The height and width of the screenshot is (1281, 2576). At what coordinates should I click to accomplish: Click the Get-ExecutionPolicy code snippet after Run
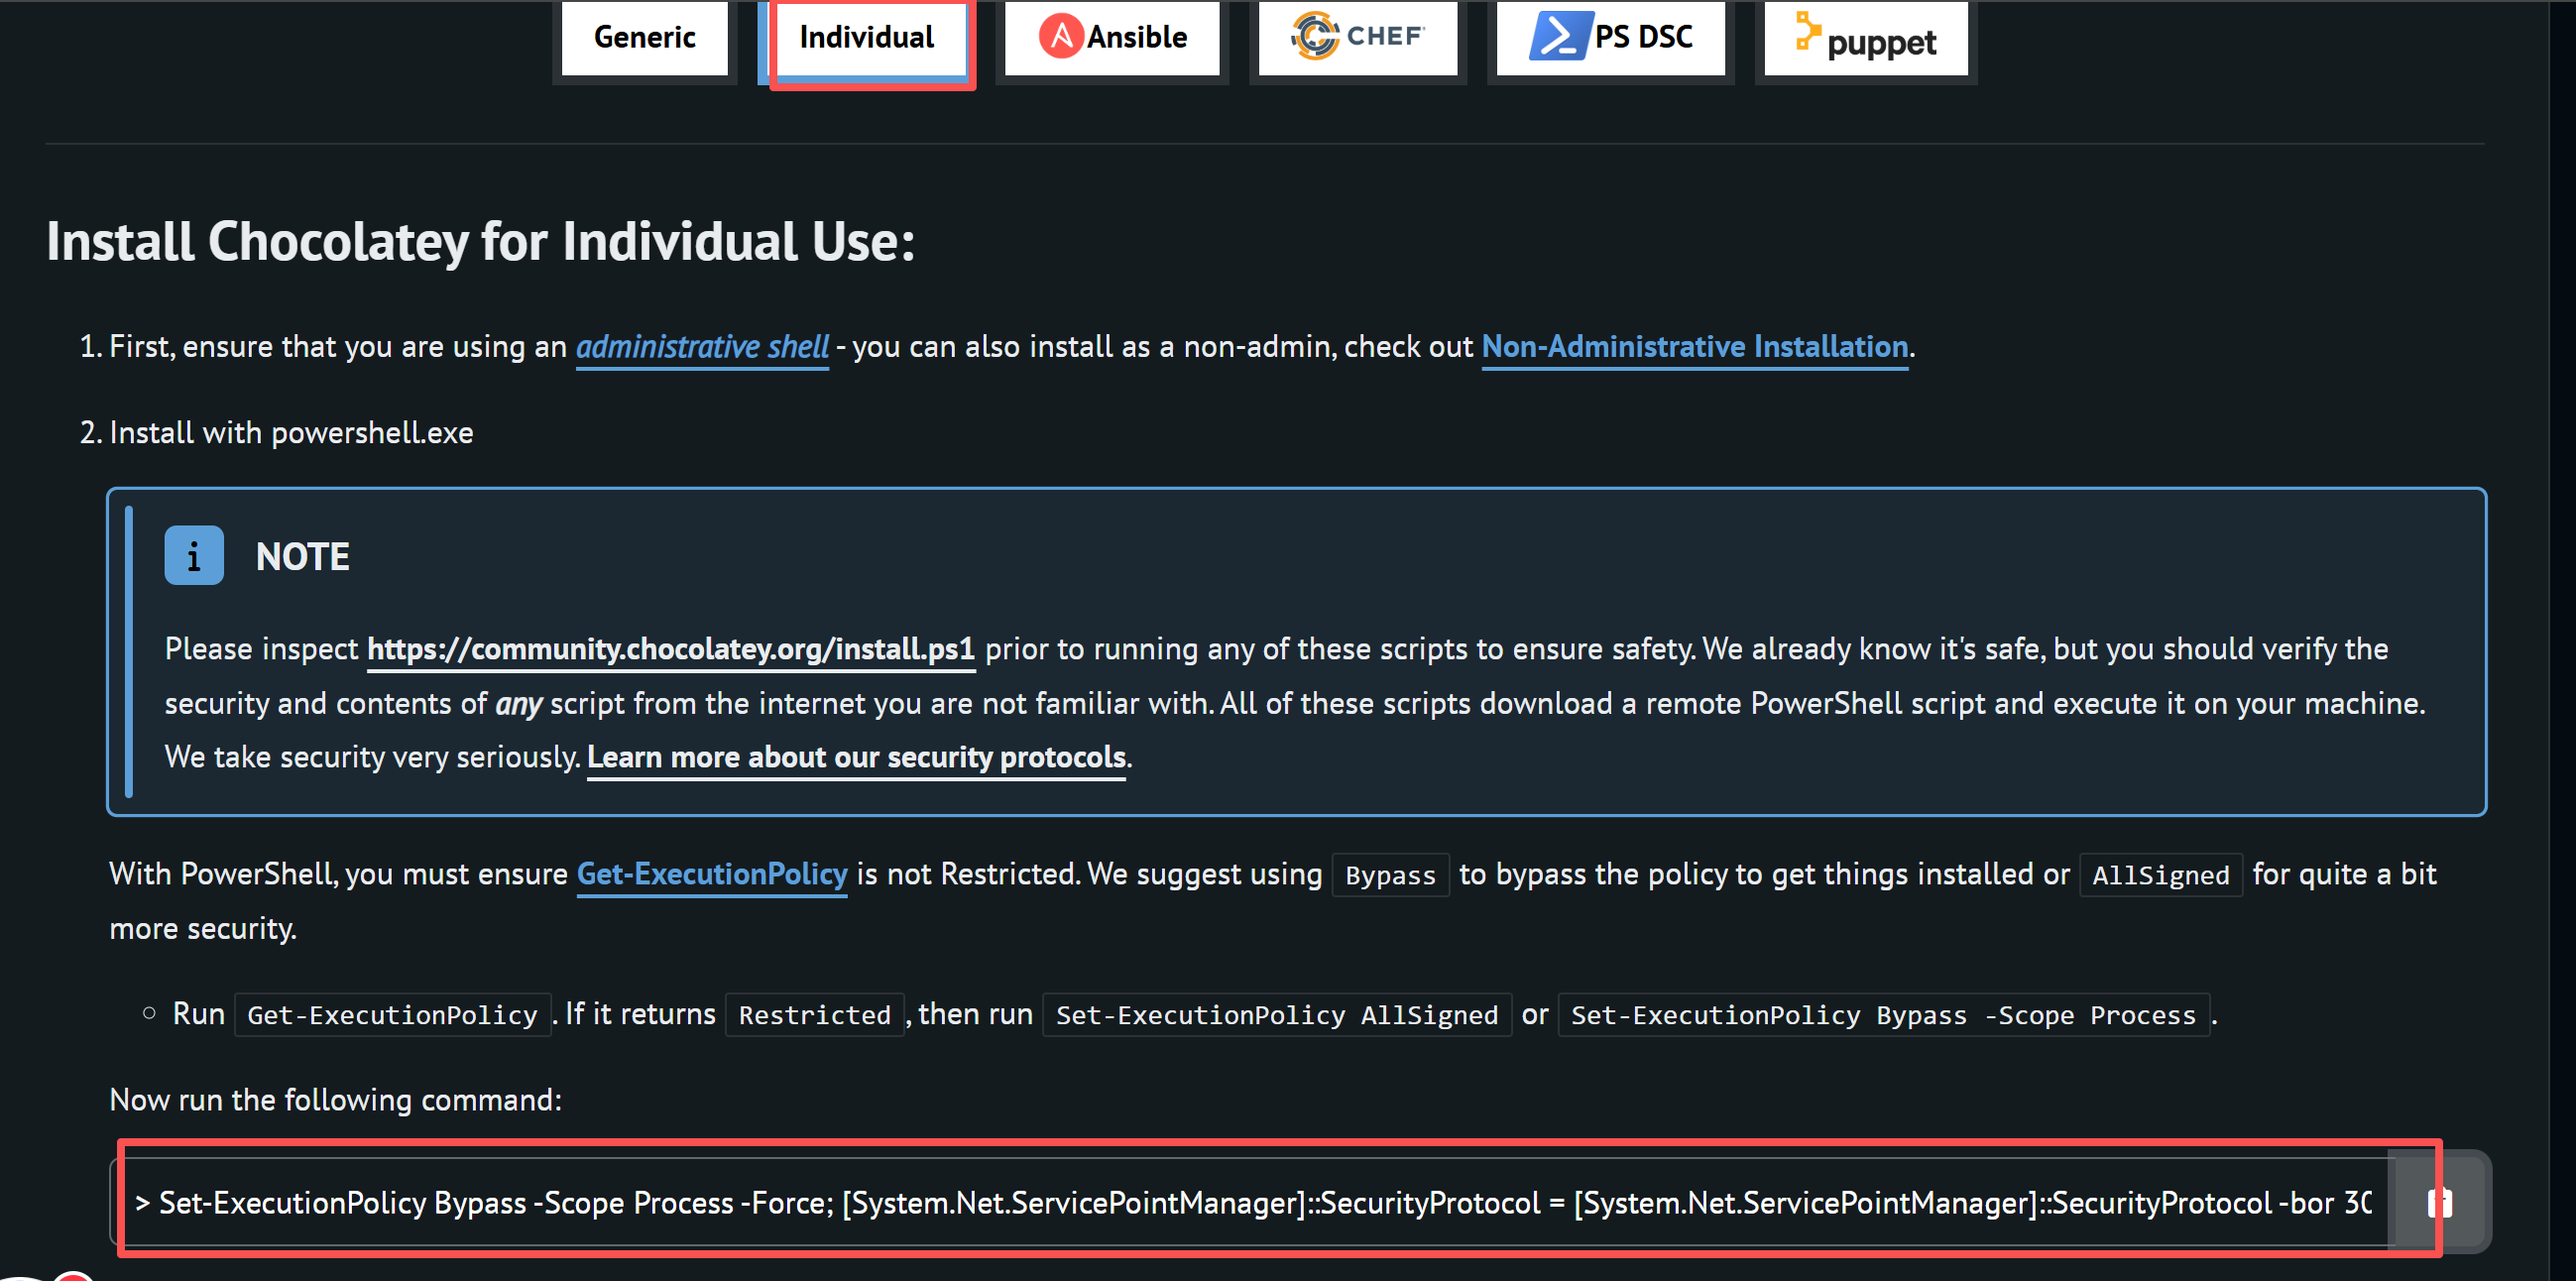392,1015
